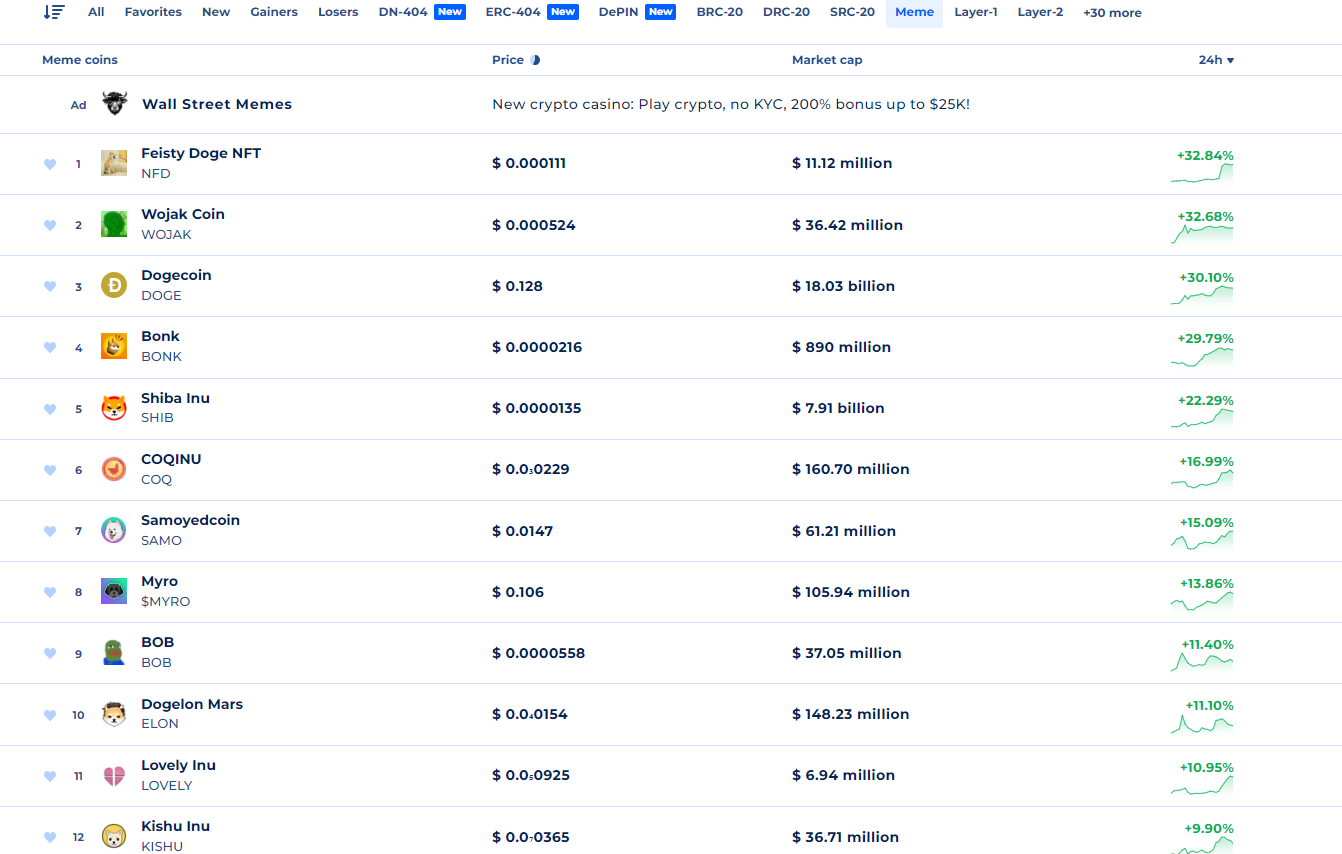Screen dimensions: 1342x854
Task: Click the Lovely Inu heart logo
Action: point(114,776)
